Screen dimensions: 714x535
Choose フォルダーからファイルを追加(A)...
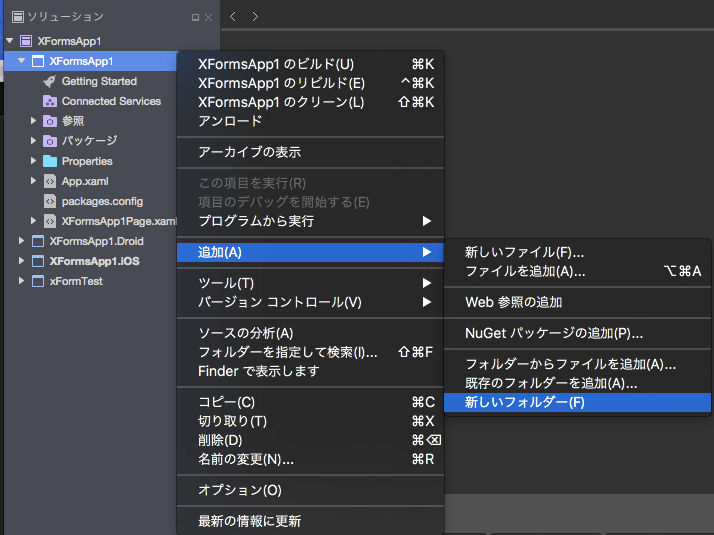[577, 364]
